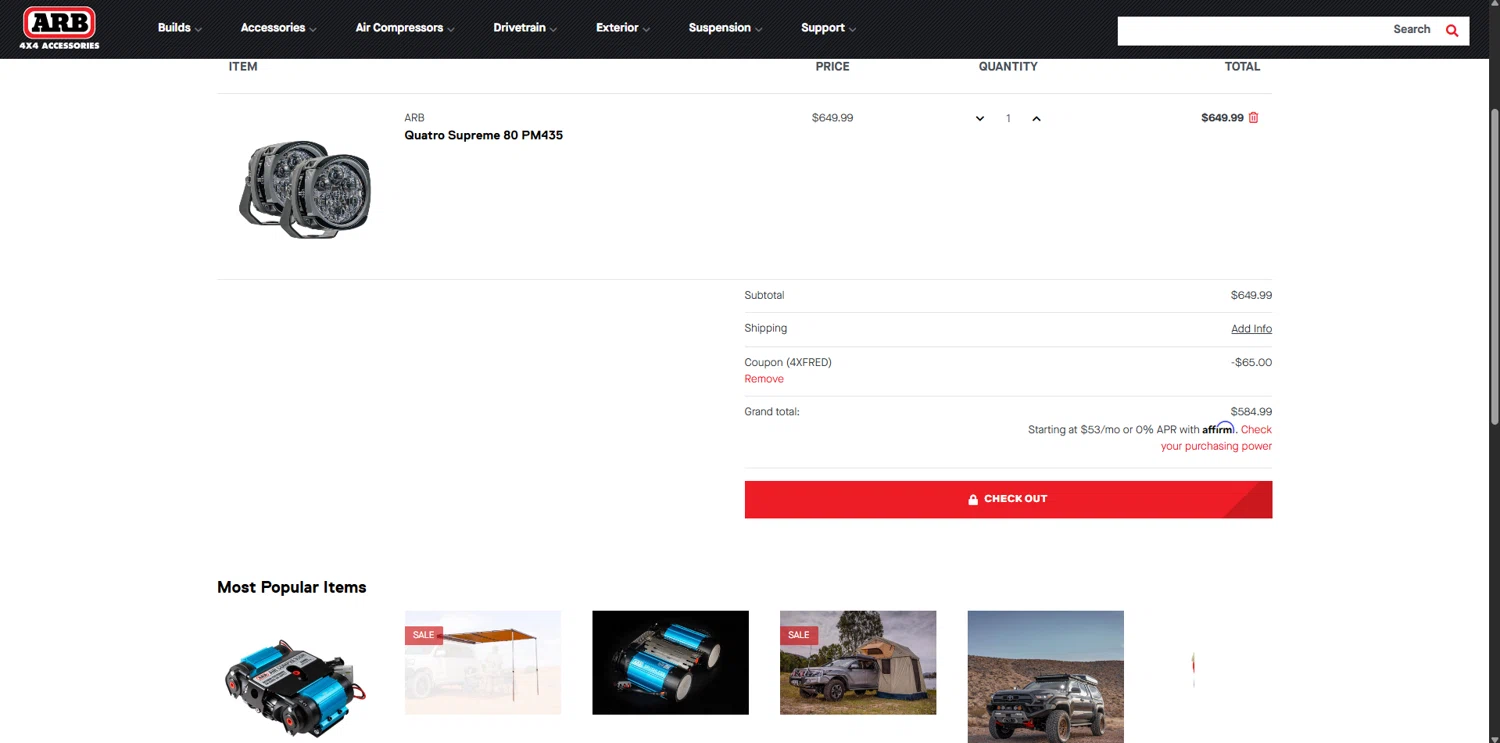Open the vehicle tent popular item on sale
Viewport: 1500px width, 743px height.
(858, 662)
